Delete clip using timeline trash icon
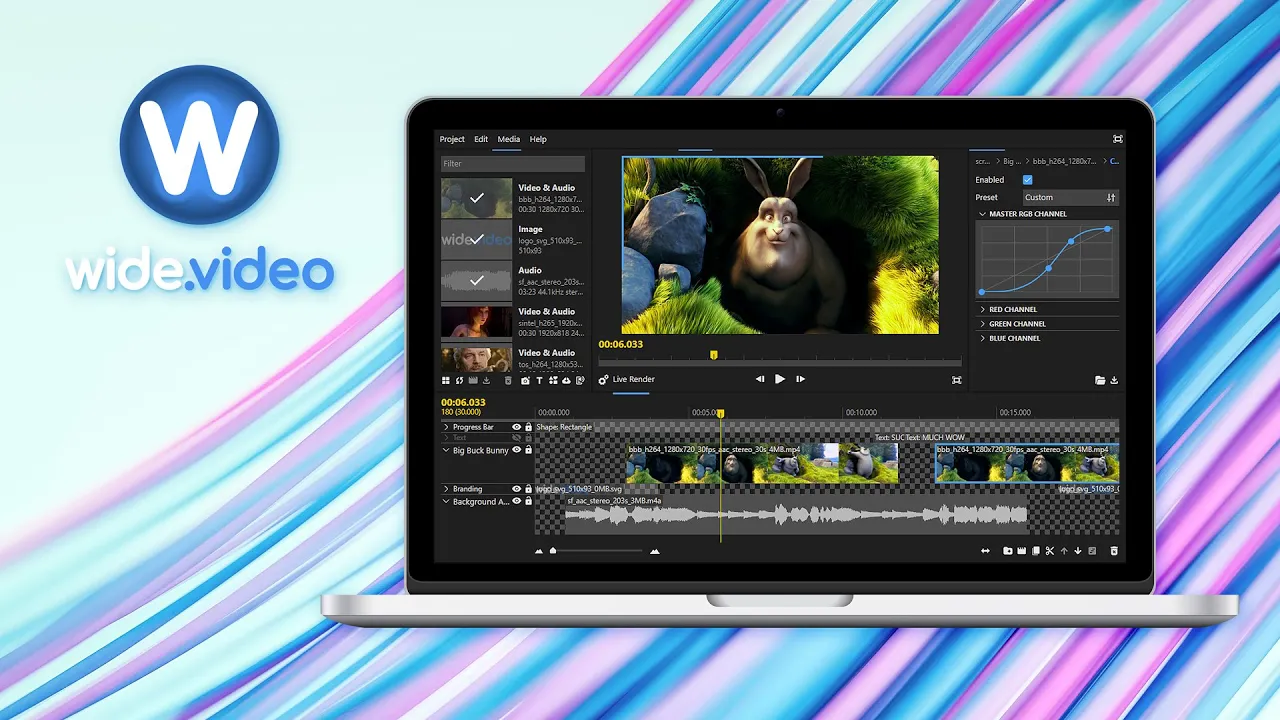Viewport: 1280px width, 720px height. (x=1114, y=551)
